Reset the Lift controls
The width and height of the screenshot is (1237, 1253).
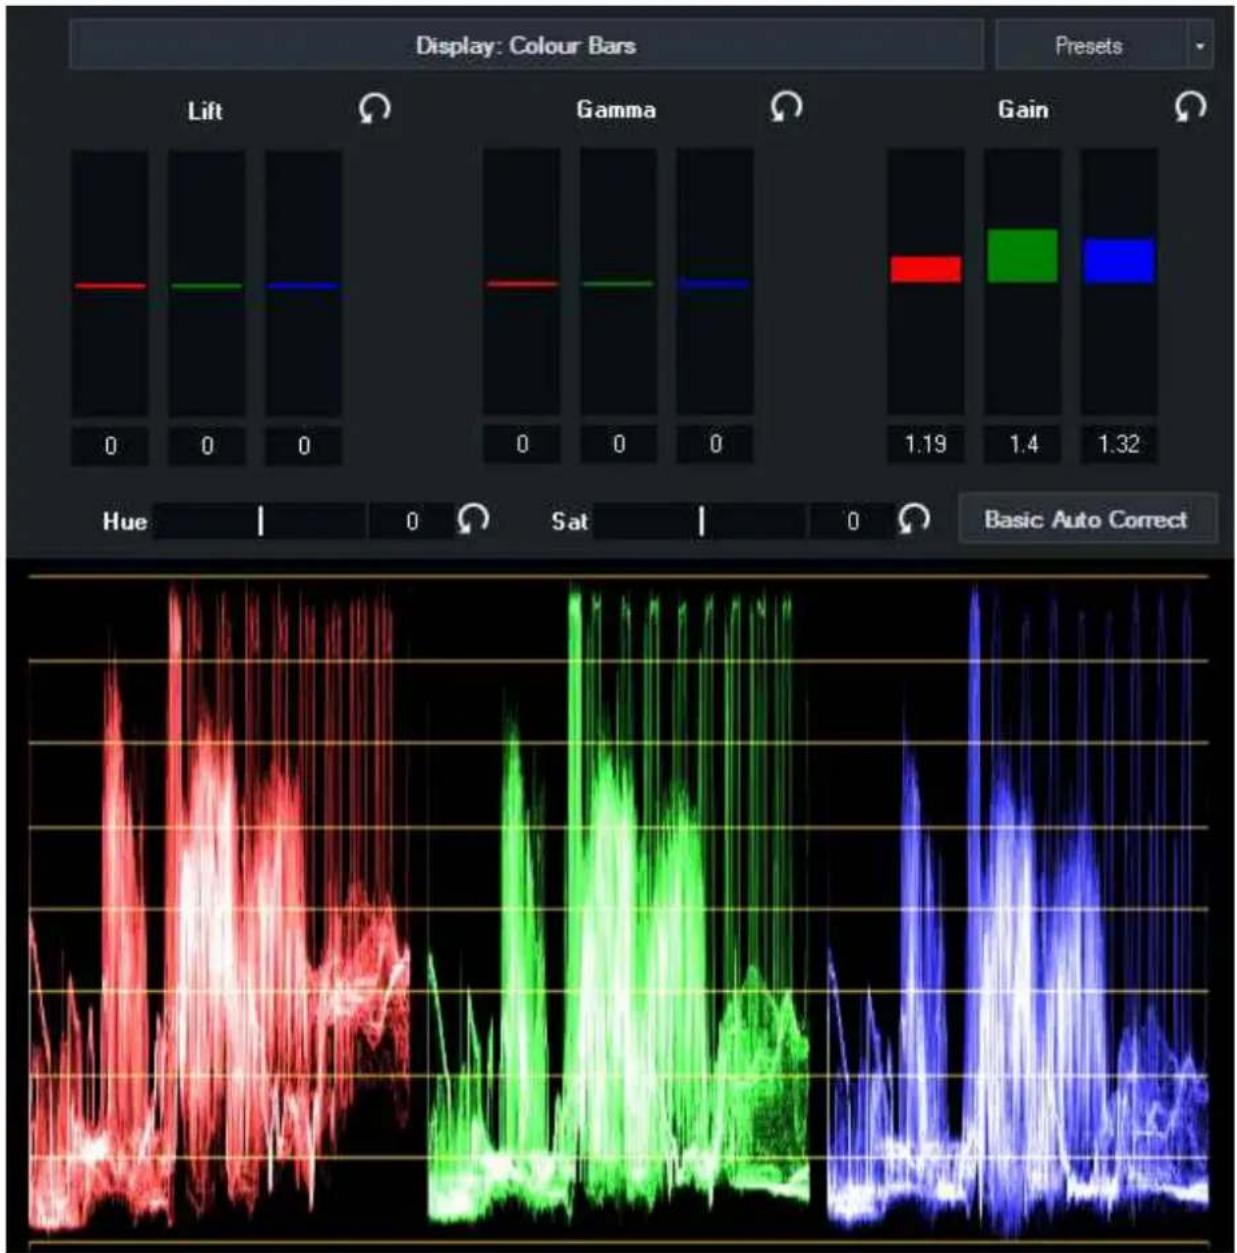(x=374, y=108)
